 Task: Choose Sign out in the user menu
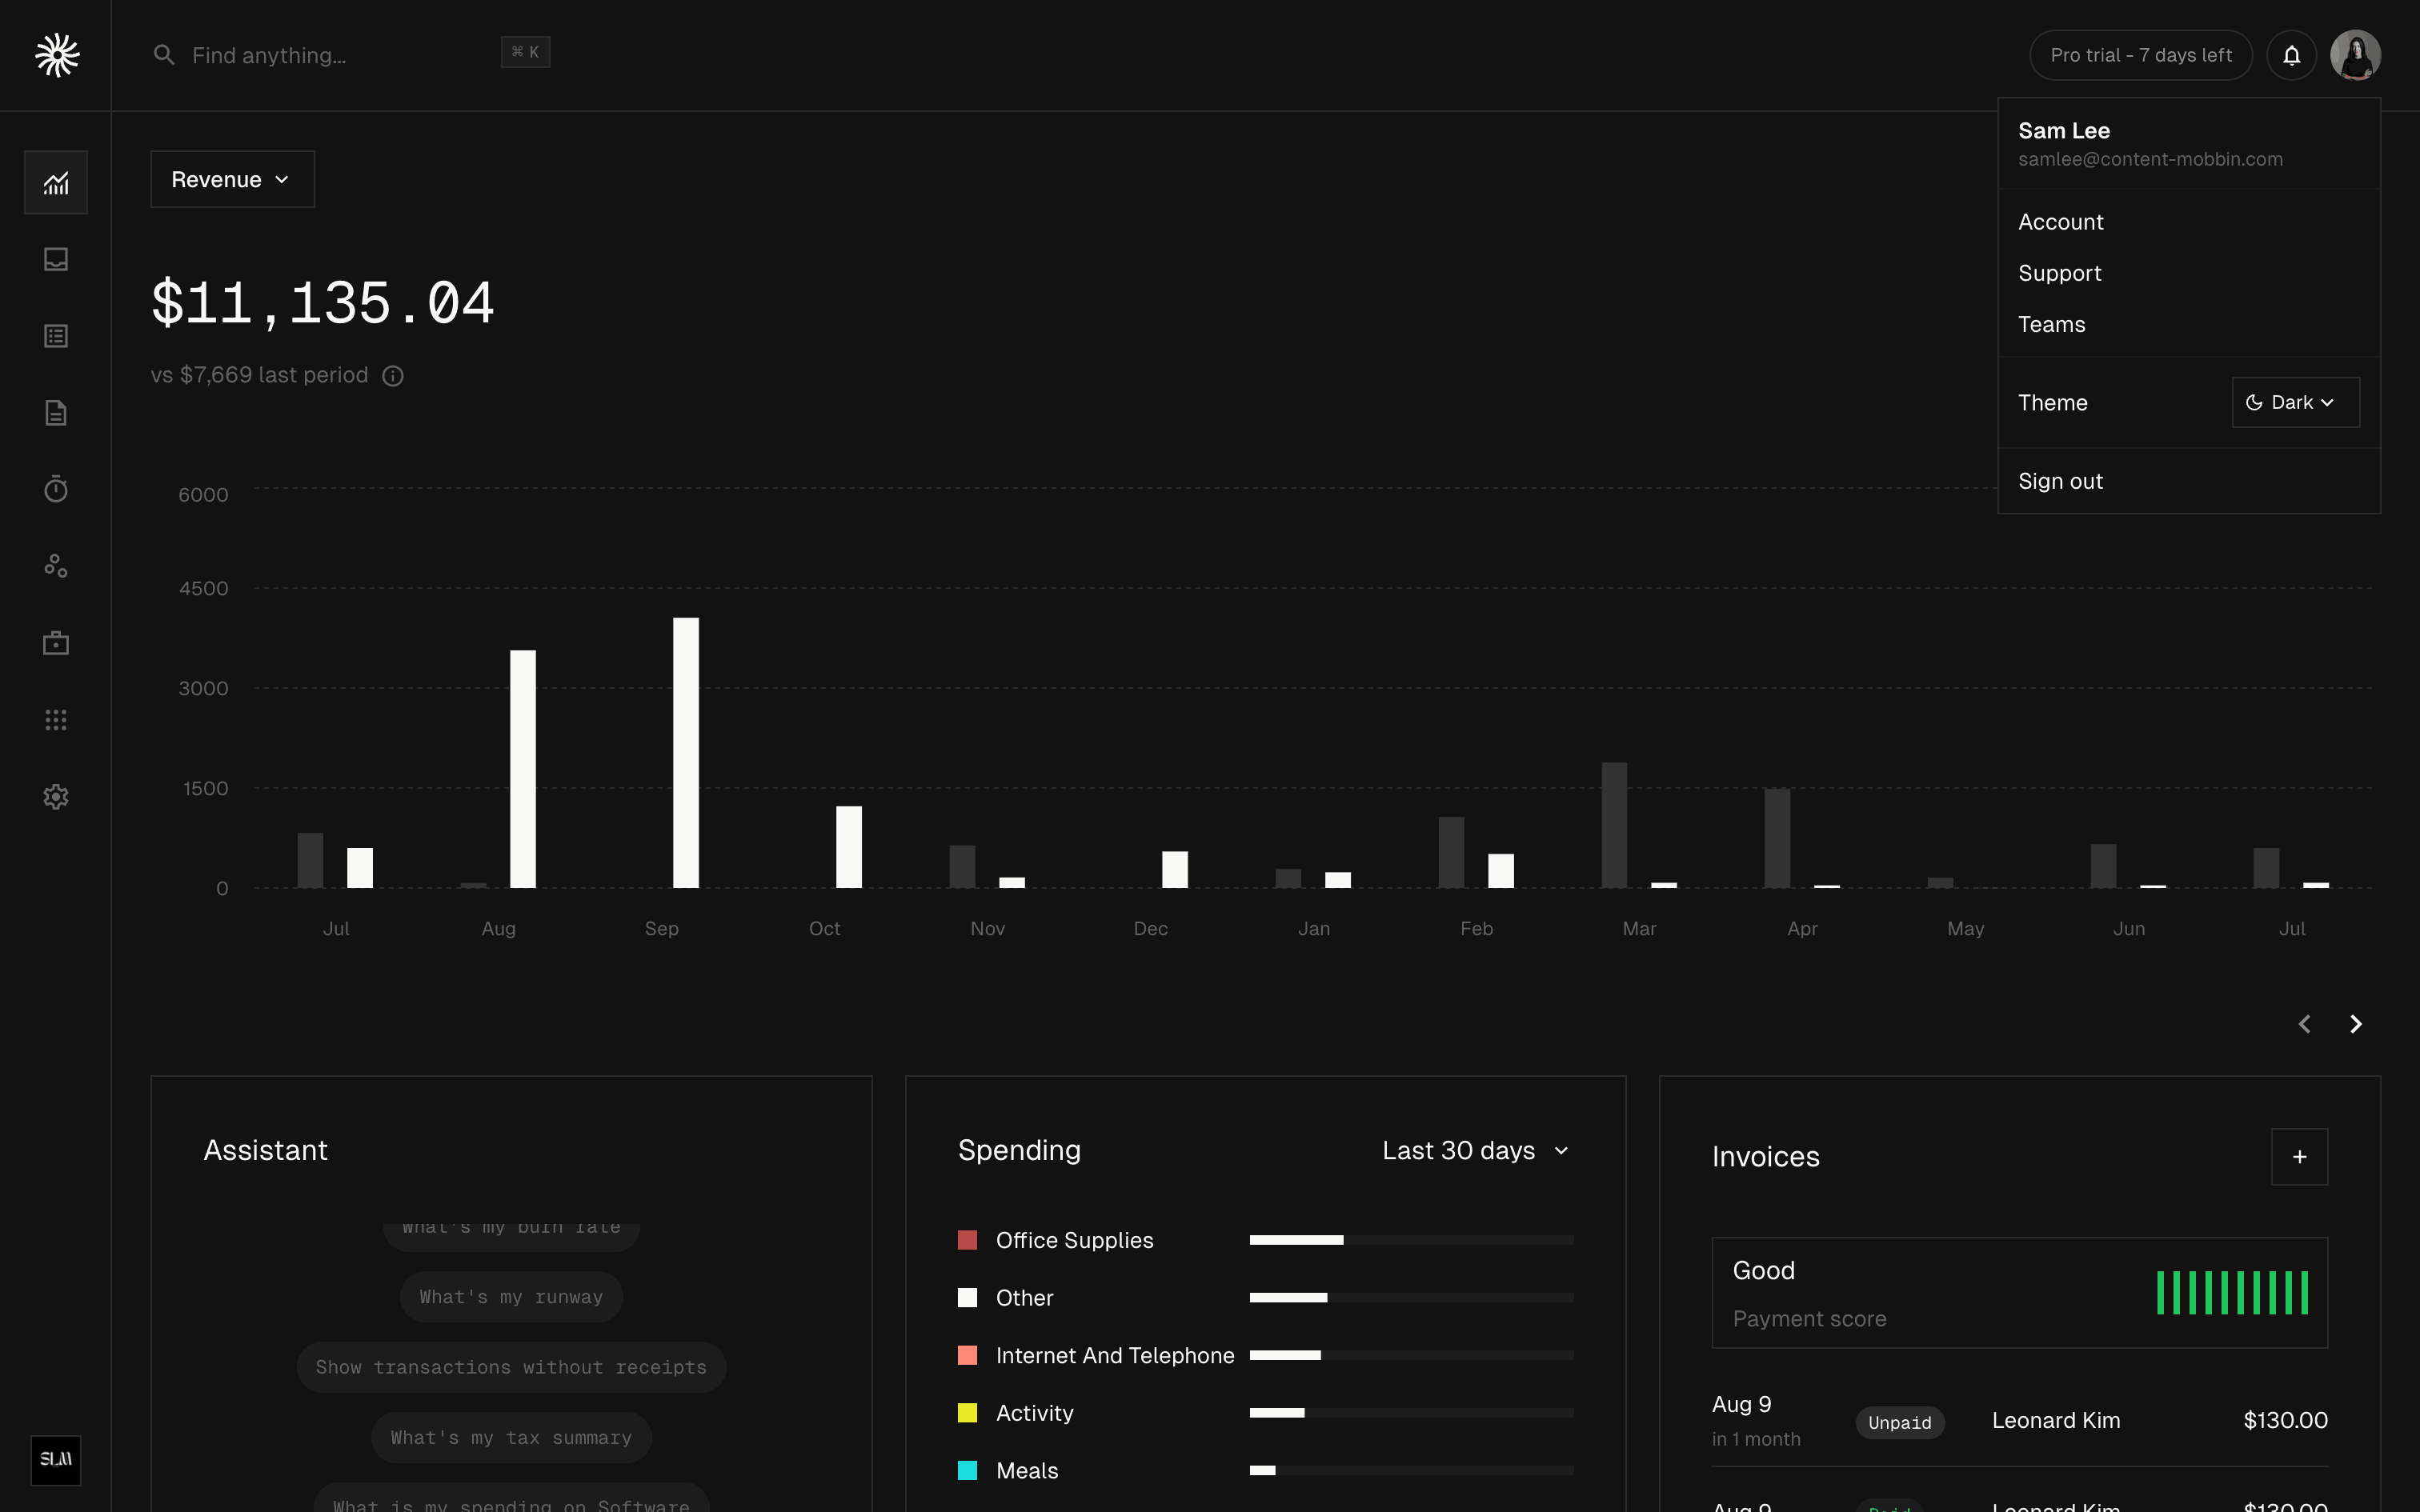tap(2060, 481)
